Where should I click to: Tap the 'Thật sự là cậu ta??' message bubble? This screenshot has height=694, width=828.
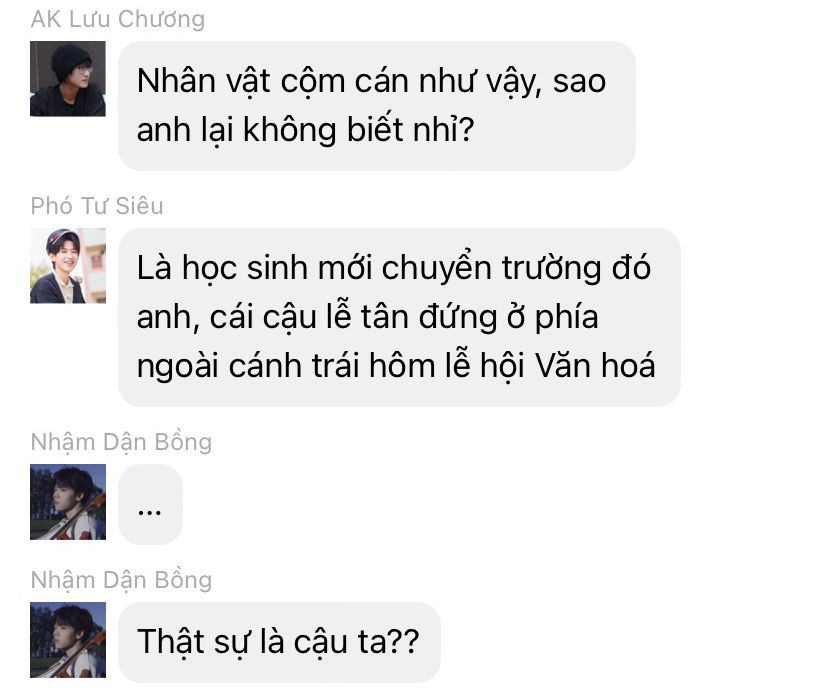[x=279, y=642]
